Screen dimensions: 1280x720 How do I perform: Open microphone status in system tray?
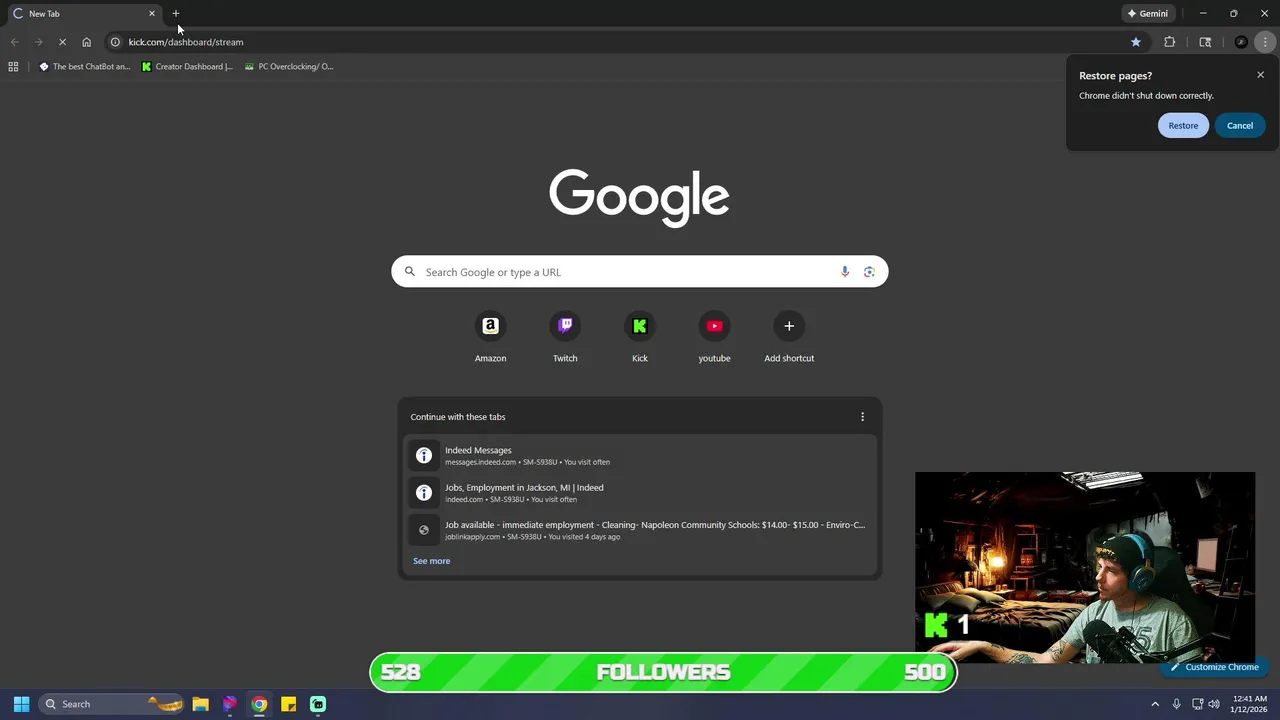[x=1176, y=704]
